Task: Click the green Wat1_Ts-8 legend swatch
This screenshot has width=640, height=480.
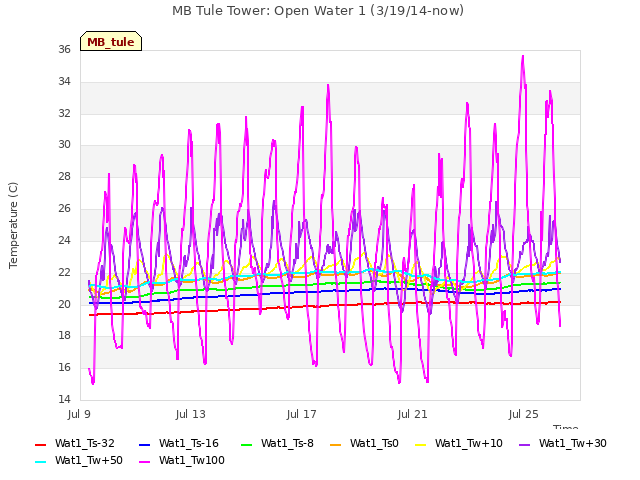Action: pos(247,444)
